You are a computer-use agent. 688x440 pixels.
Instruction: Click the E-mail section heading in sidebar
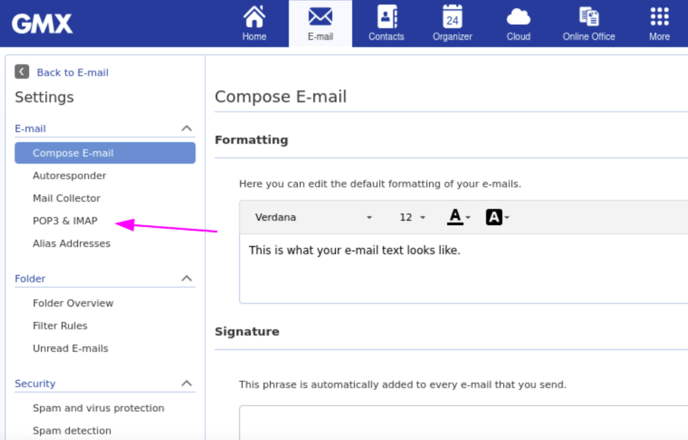30,129
